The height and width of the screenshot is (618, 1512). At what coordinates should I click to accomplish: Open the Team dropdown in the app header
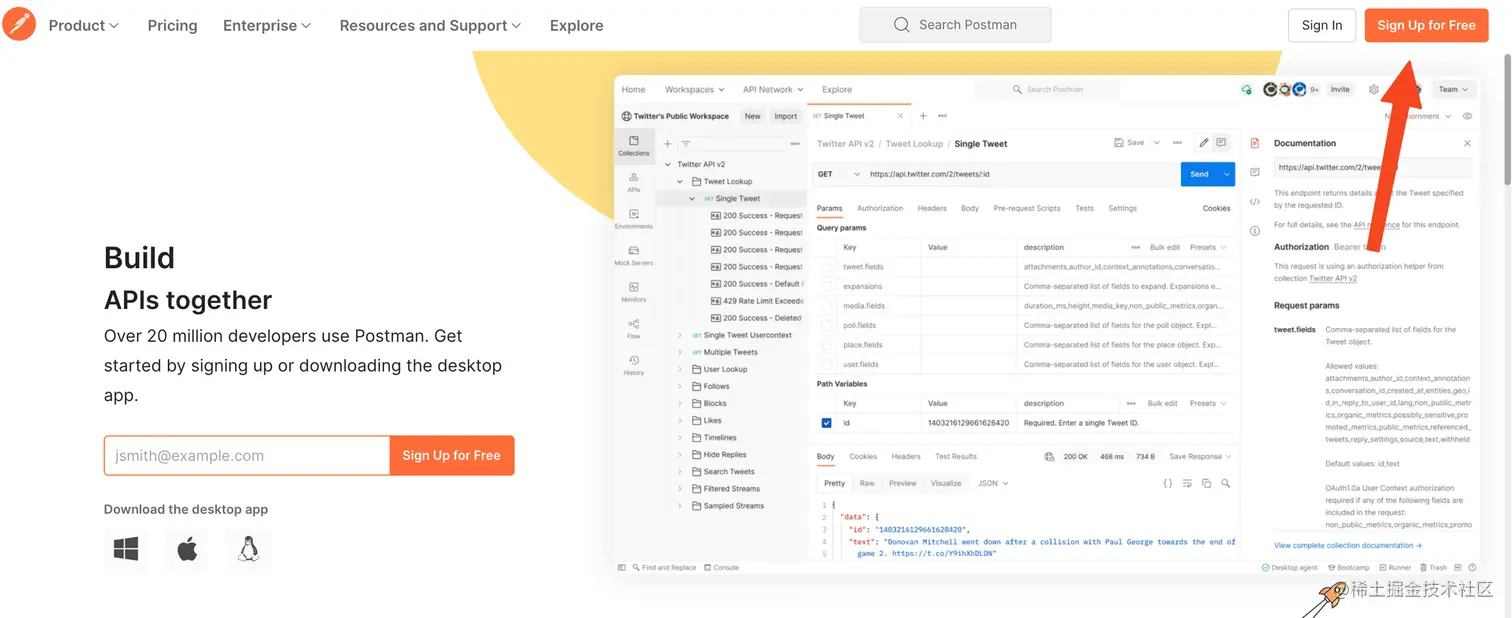click(x=1454, y=89)
